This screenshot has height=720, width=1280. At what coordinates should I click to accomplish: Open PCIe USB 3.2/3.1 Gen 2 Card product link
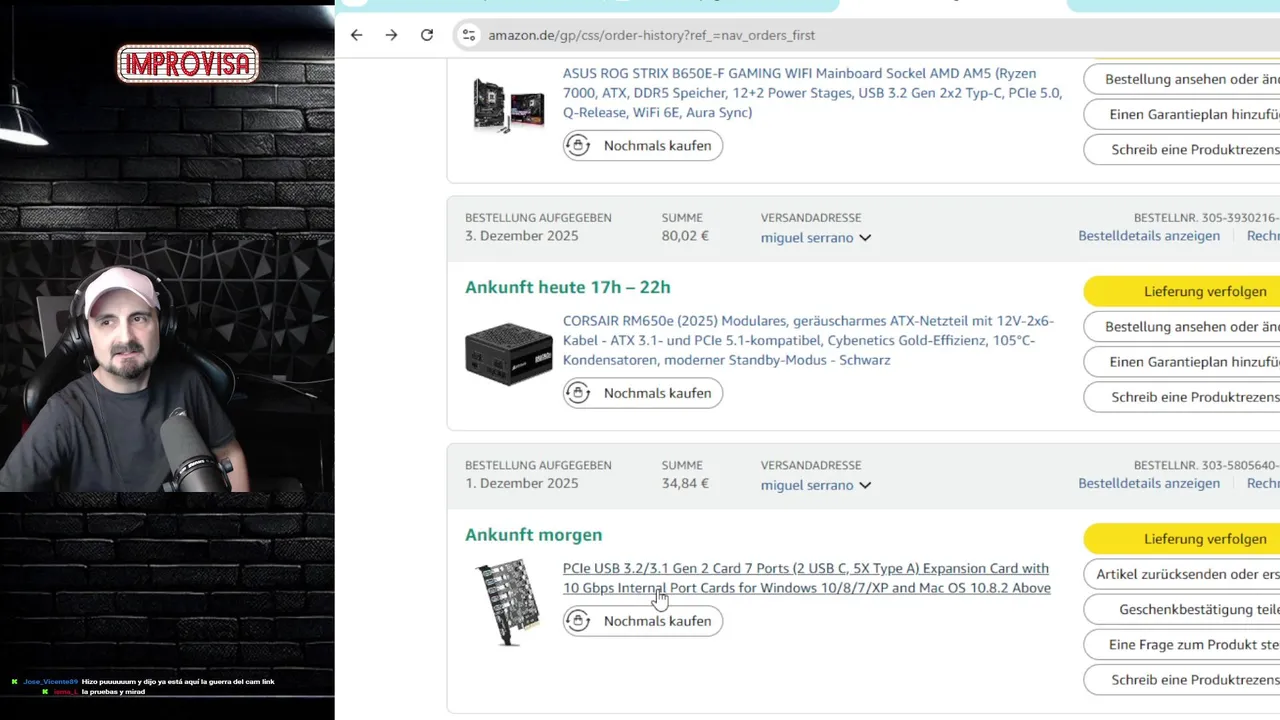(807, 578)
